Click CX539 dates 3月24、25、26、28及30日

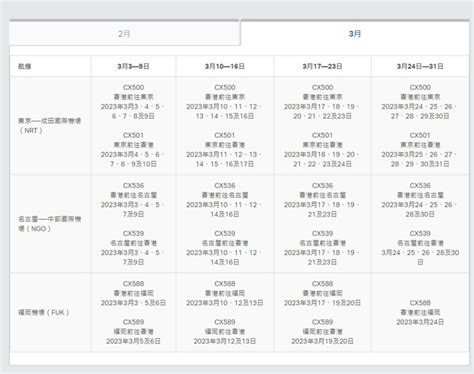[420, 257]
